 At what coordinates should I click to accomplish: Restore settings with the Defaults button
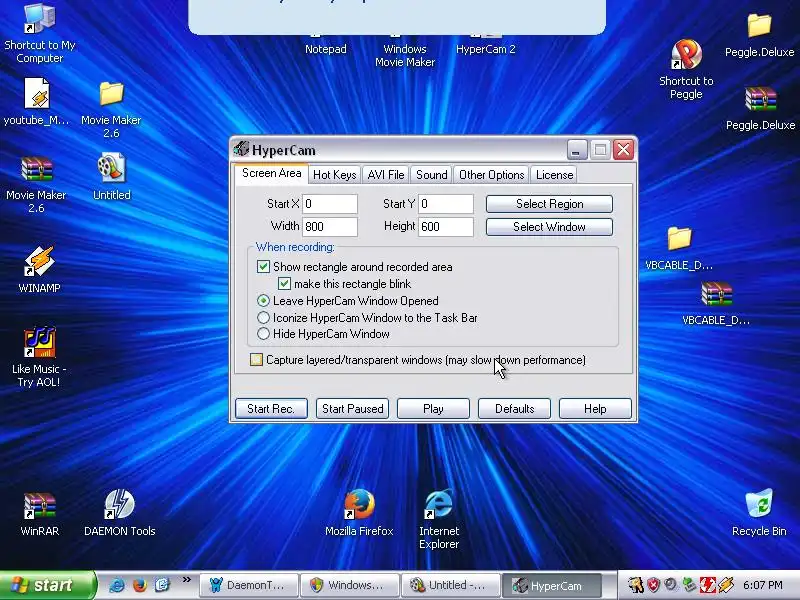tap(514, 409)
